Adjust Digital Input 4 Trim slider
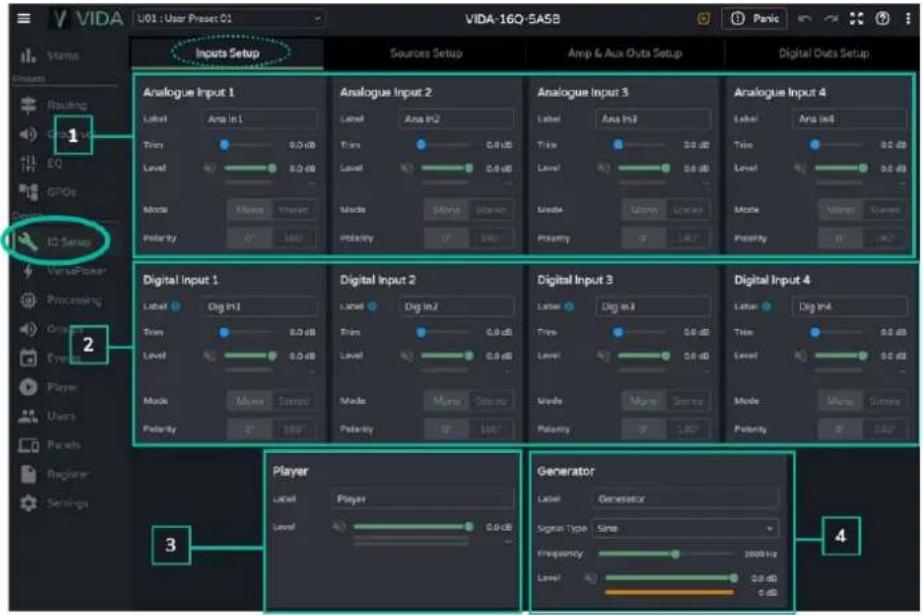The width and height of the screenshot is (923, 615). click(838, 333)
